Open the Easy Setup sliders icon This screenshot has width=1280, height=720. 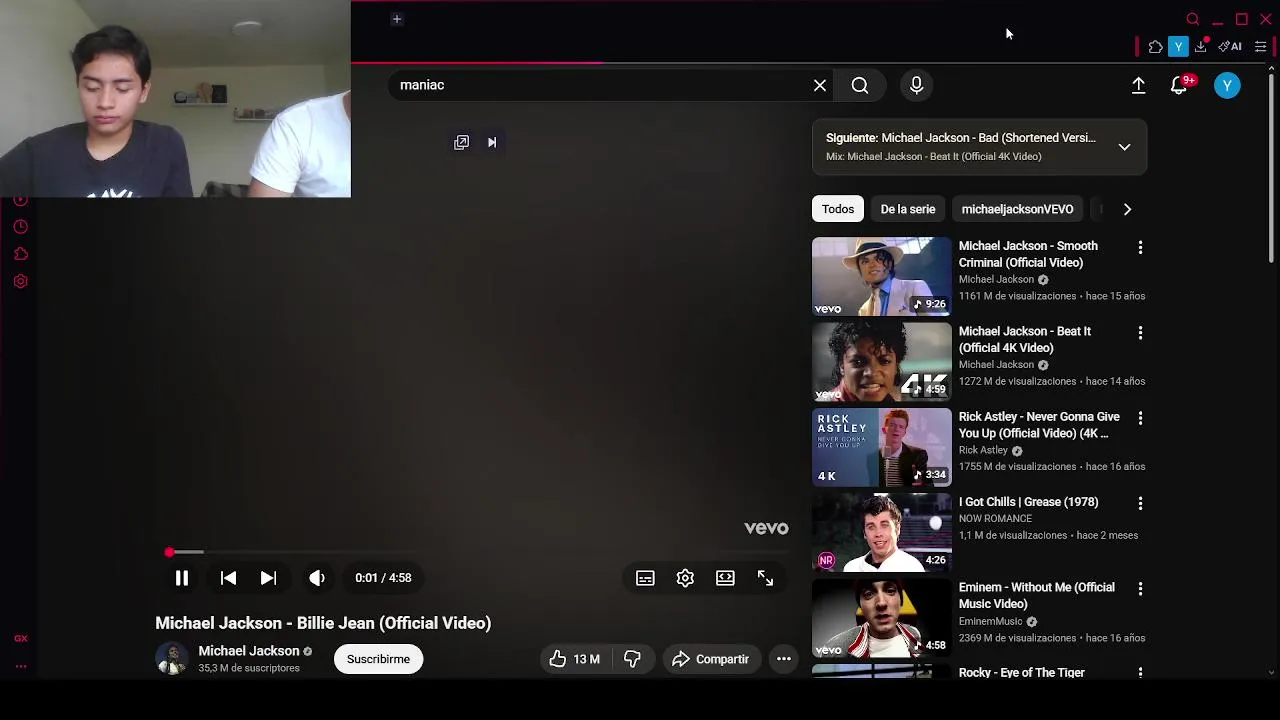1260,47
